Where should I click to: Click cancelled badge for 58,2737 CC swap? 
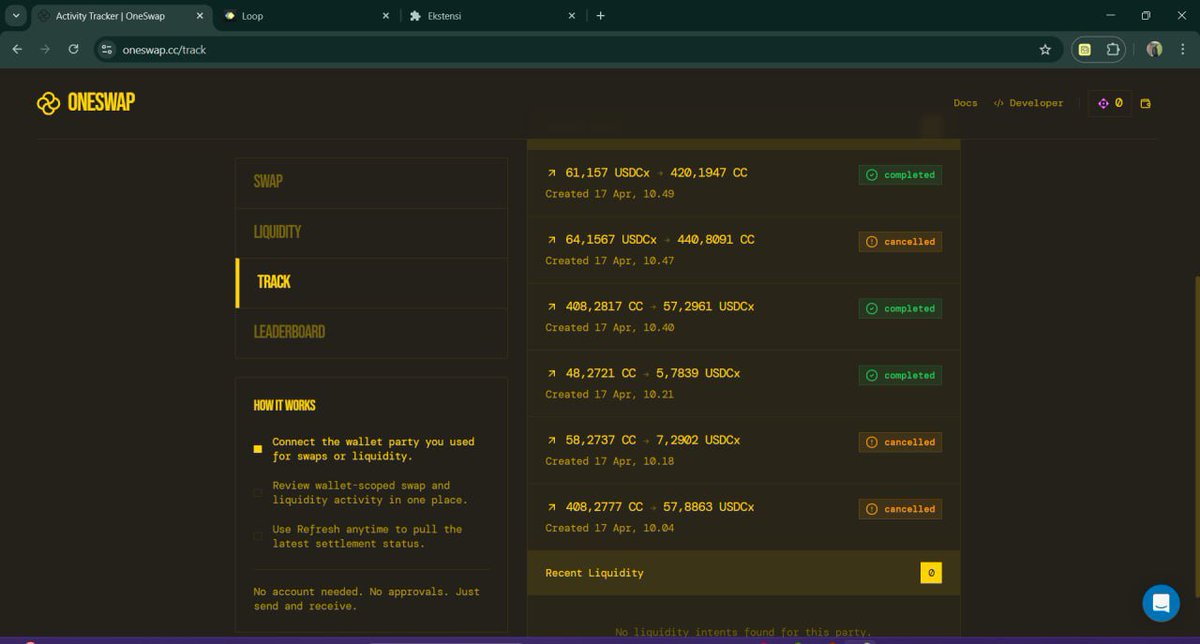pos(900,442)
